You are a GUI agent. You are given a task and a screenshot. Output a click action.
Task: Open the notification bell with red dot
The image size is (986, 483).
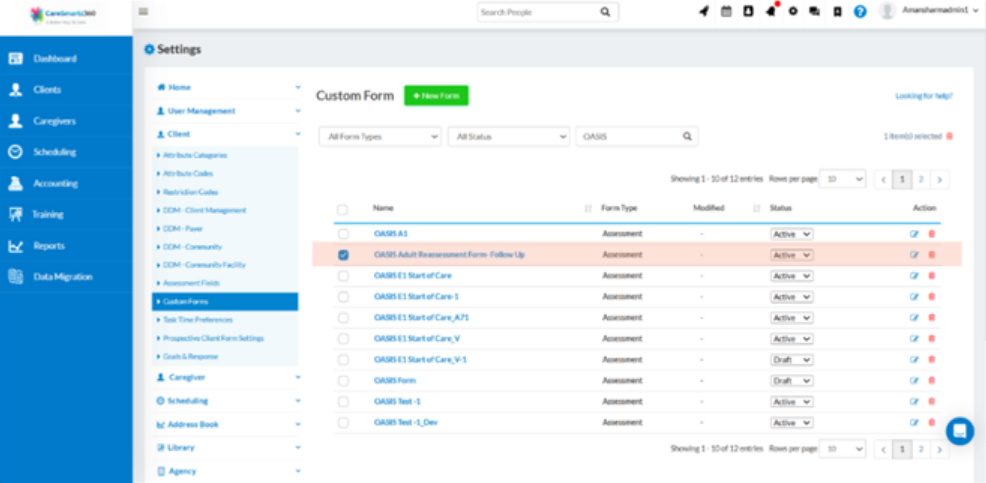click(x=771, y=11)
